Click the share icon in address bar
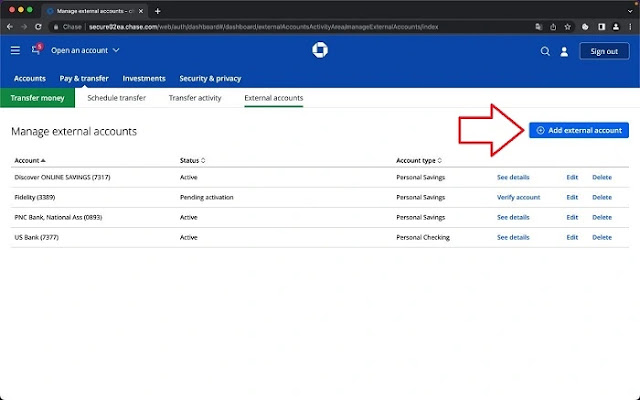Viewport: 640px width, 400px height. 553,27
